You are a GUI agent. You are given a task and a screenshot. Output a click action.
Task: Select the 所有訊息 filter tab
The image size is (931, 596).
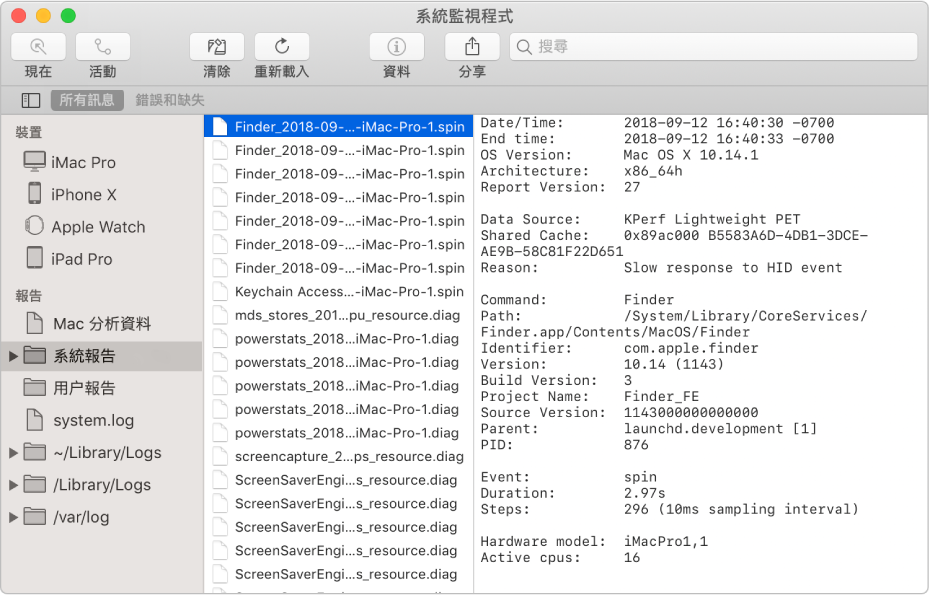[x=87, y=100]
